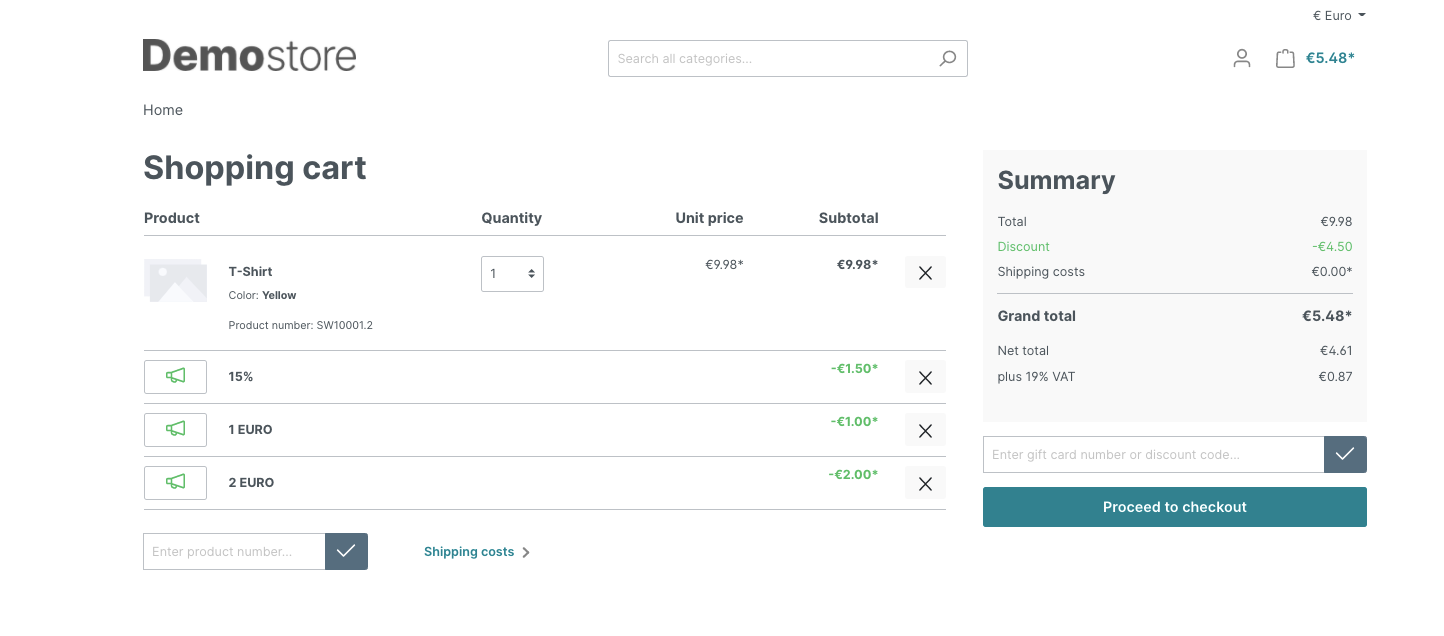The image size is (1444, 636).
Task: Focus the search all categories field
Action: (770, 58)
